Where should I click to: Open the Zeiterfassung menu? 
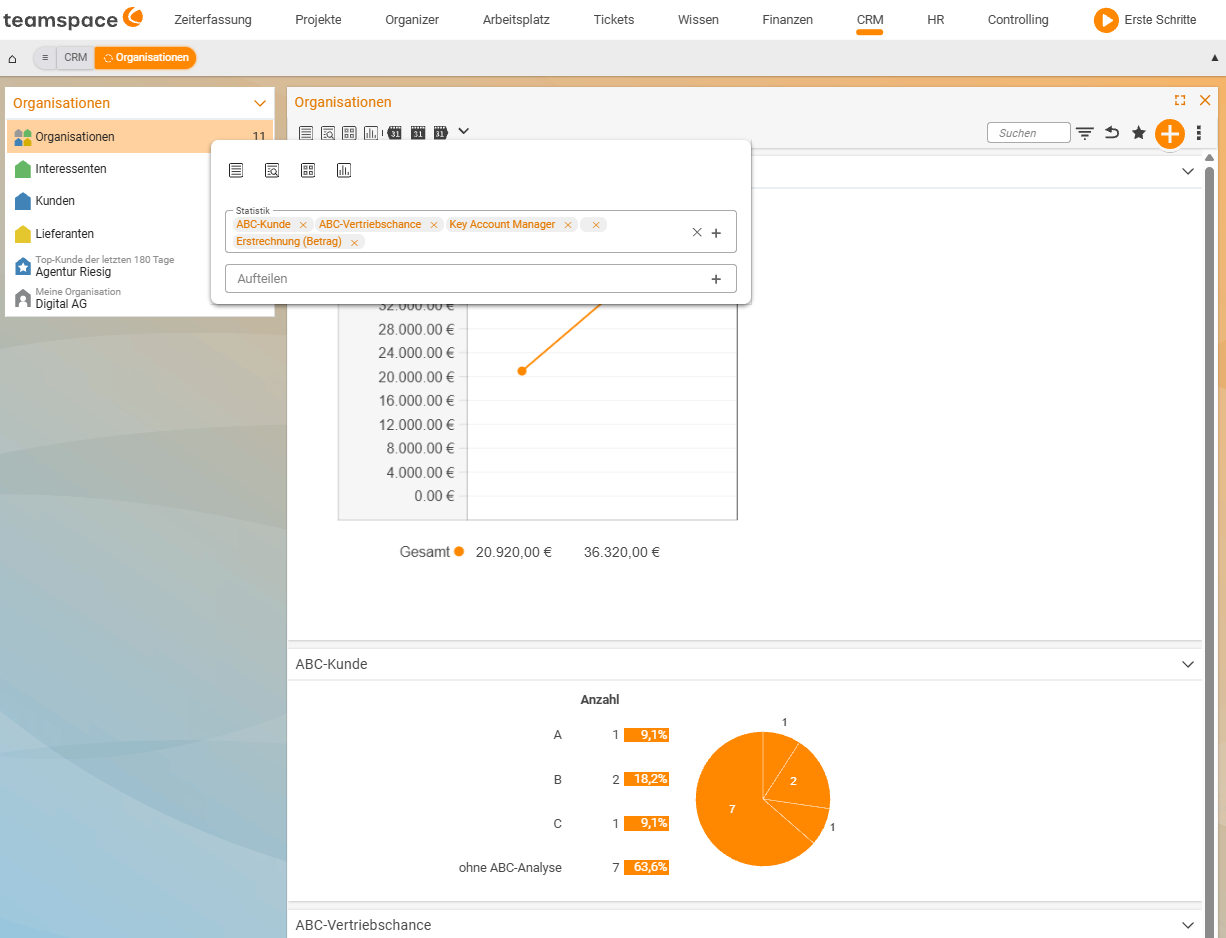(x=213, y=20)
